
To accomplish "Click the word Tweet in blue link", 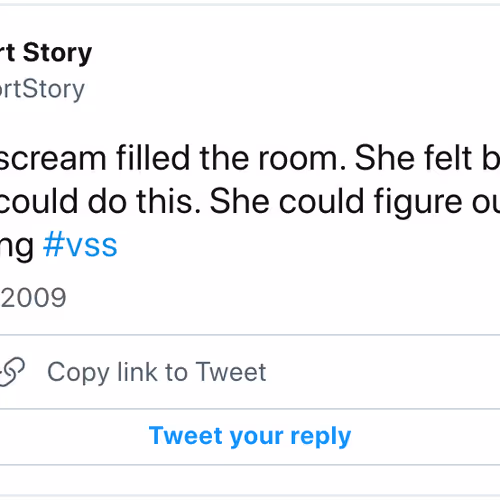I will [186, 435].
